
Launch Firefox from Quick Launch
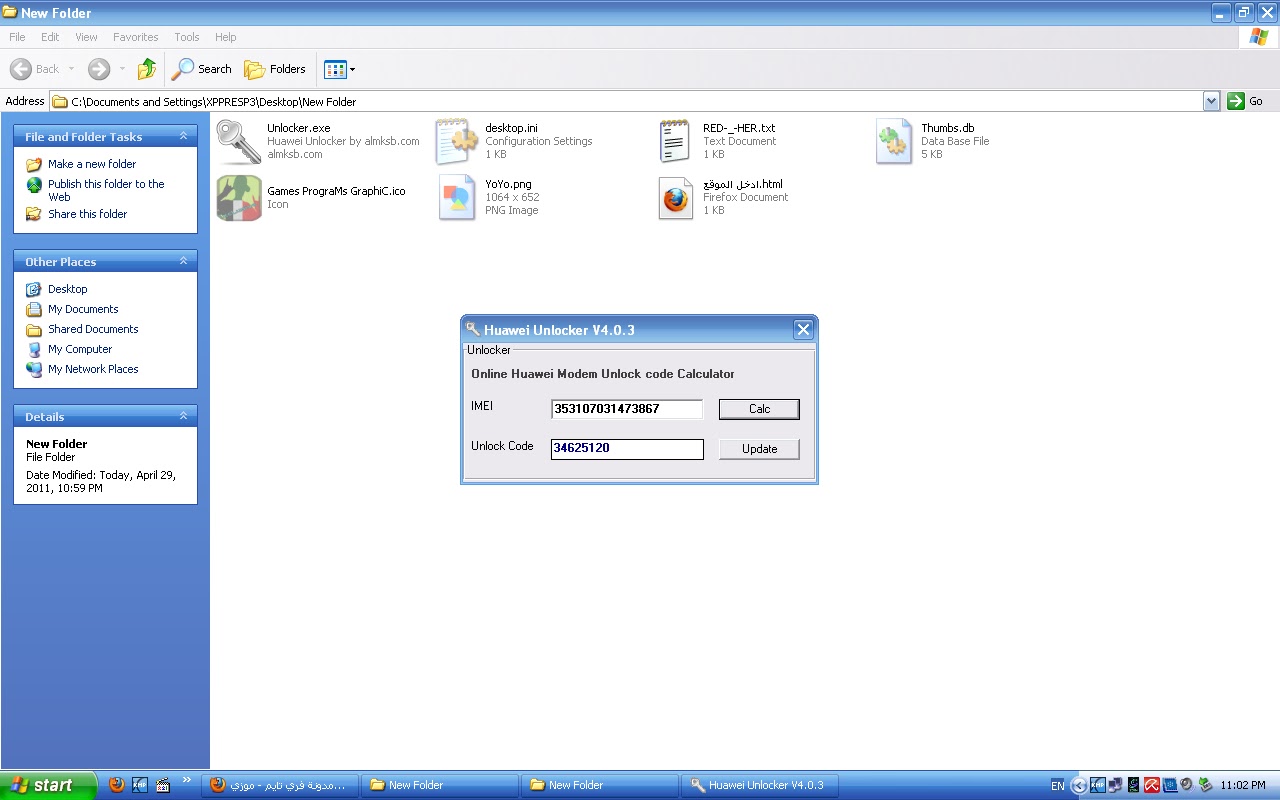click(116, 785)
